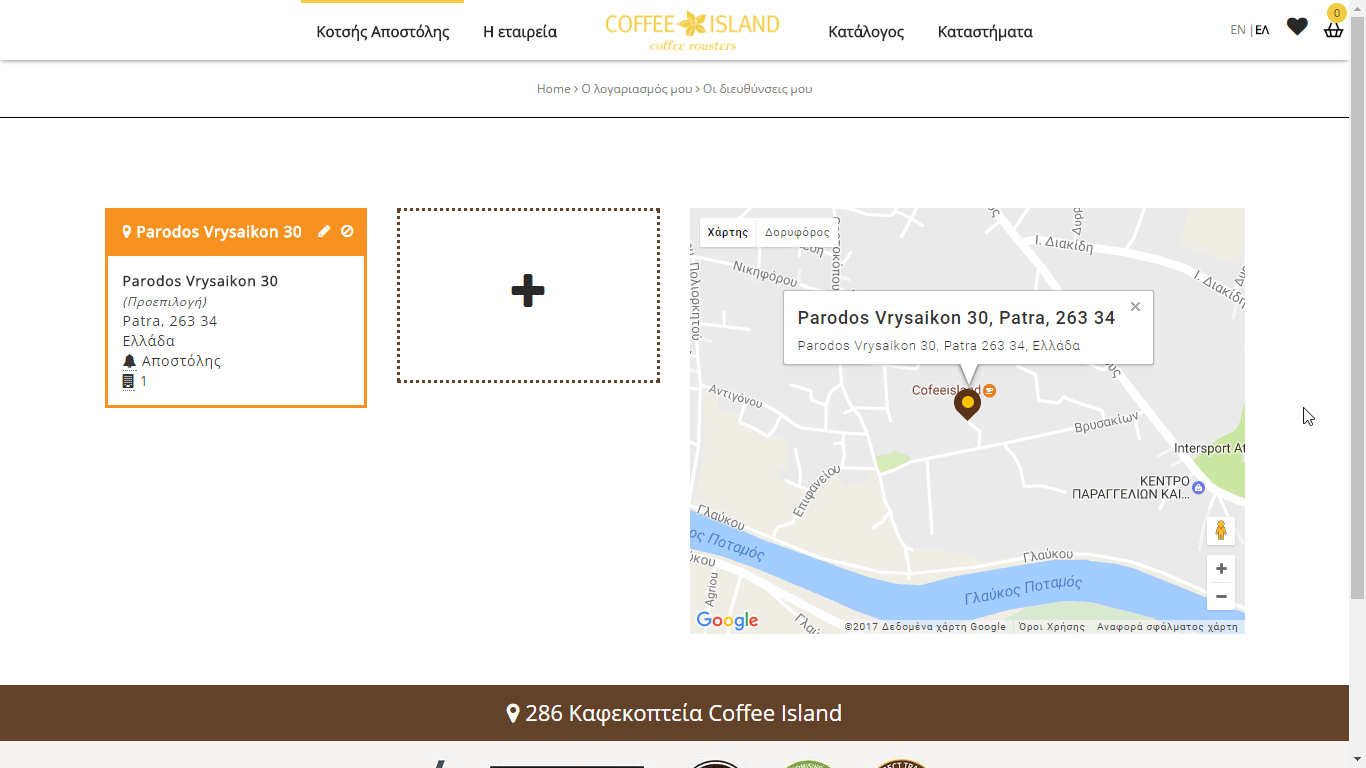Screen dimensions: 1366x768
Task: Click the delete circle icon on address card
Action: [347, 231]
